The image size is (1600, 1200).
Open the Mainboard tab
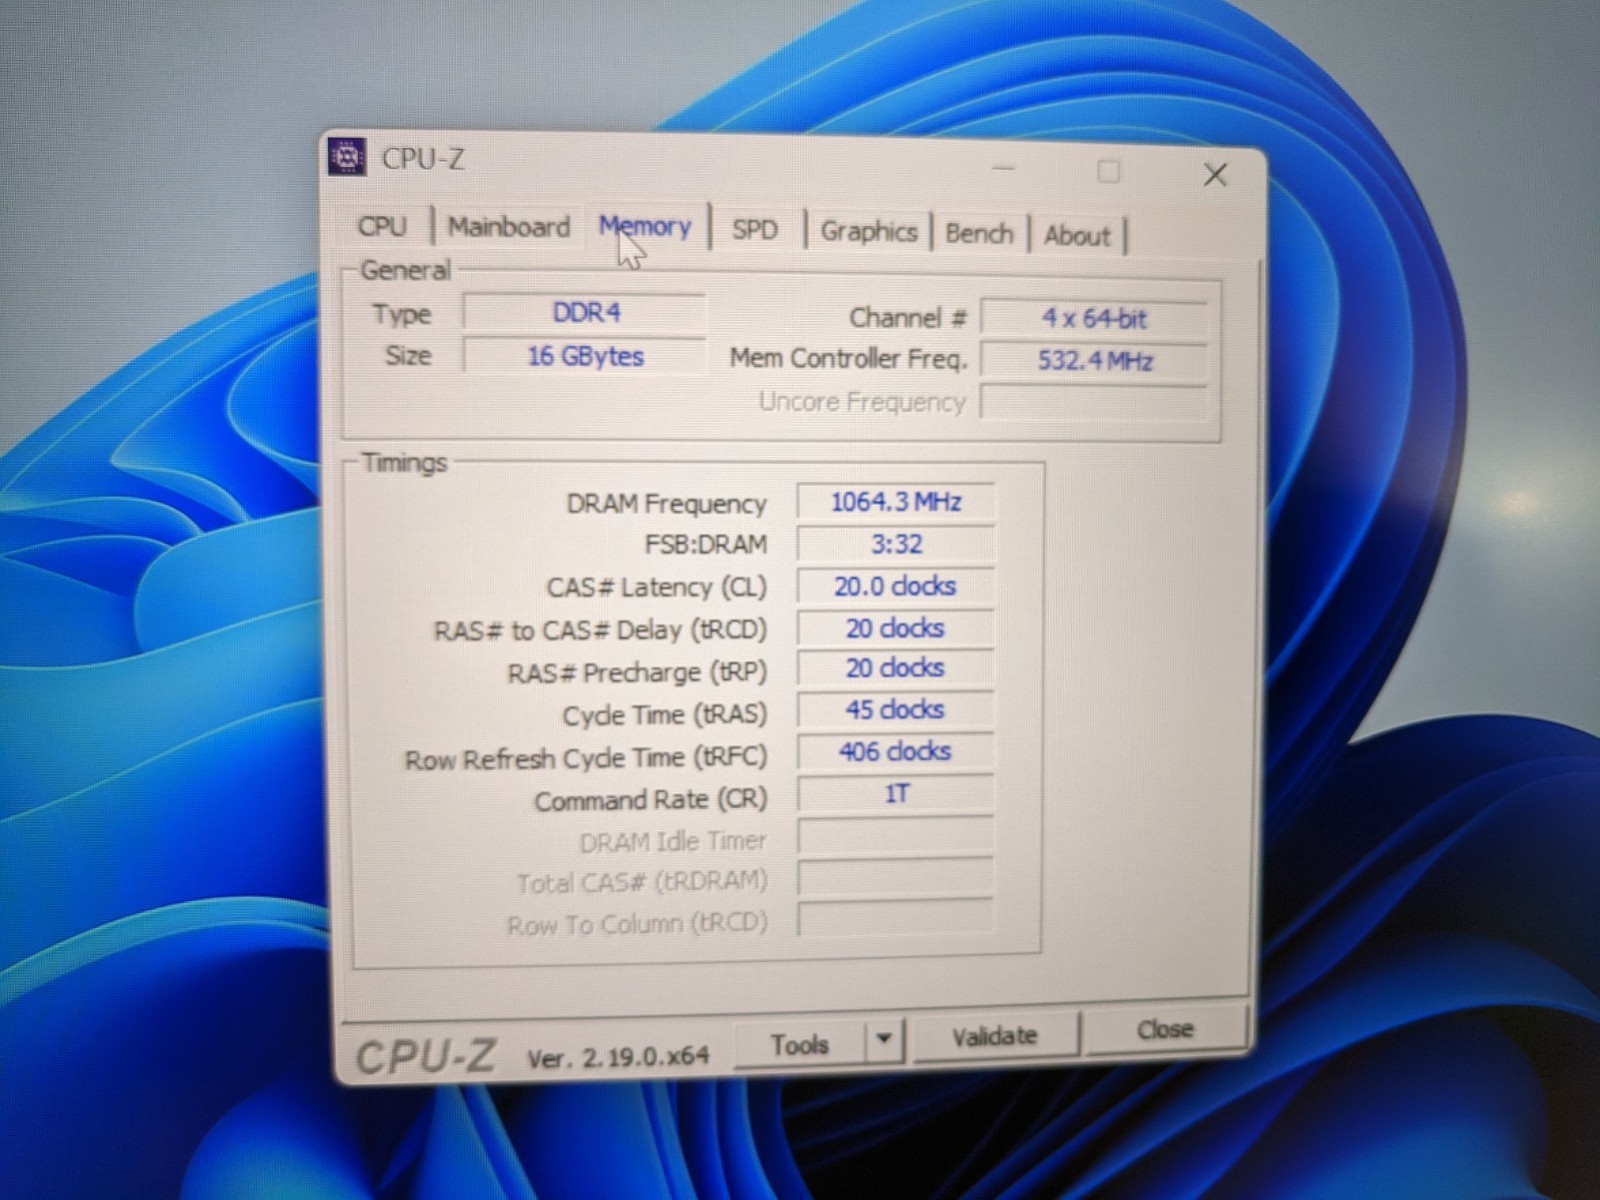pyautogui.click(x=509, y=227)
